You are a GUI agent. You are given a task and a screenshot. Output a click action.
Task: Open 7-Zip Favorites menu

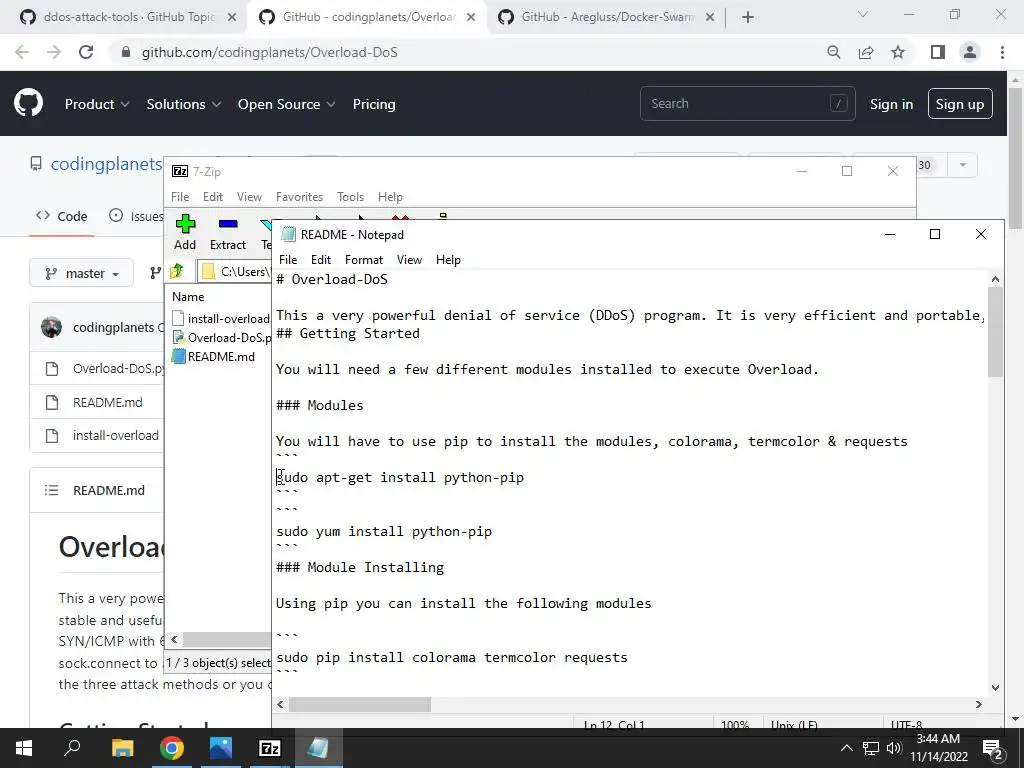click(x=299, y=197)
